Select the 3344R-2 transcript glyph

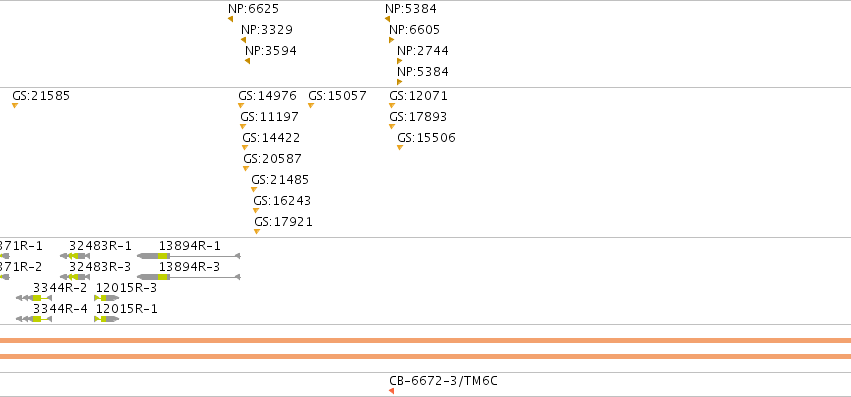coord(34,298)
